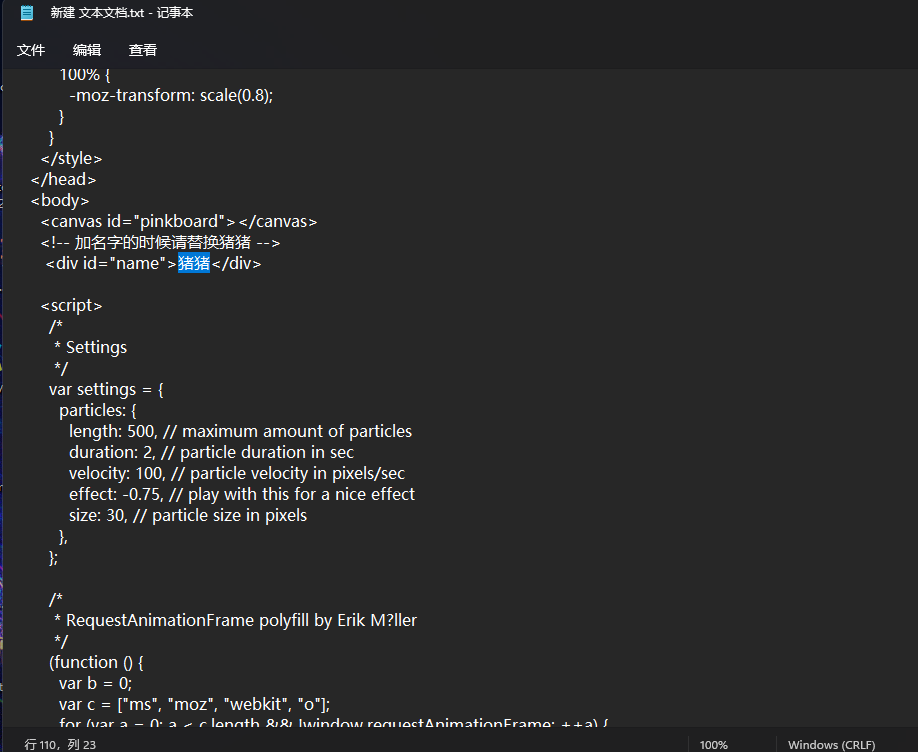Open the 文件 menu
The image size is (918, 752).
click(x=31, y=50)
